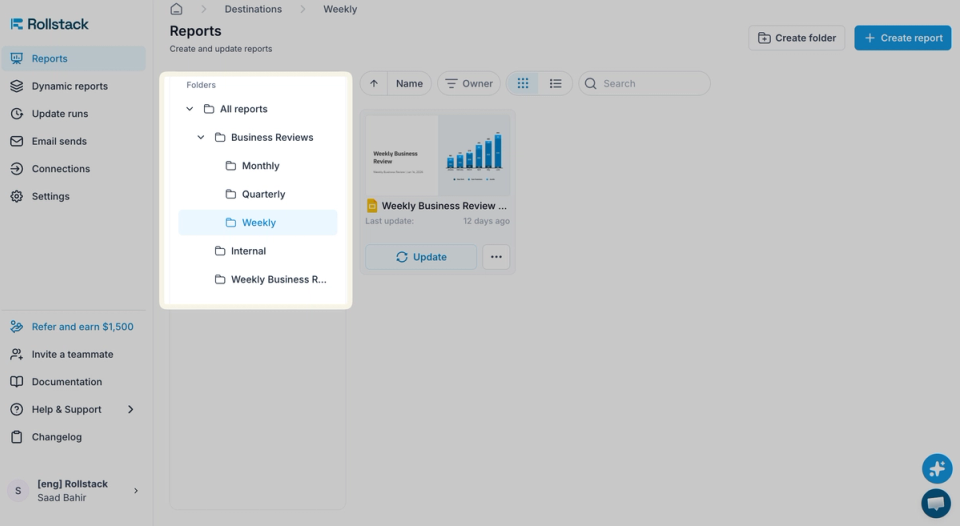Select the Internal folder

click(248, 251)
